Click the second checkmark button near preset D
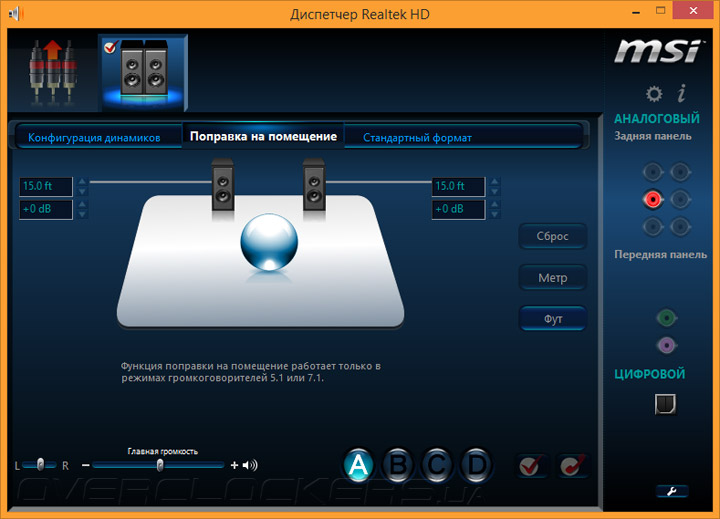Screen dimensions: 720x519 pyautogui.click(x=572, y=466)
